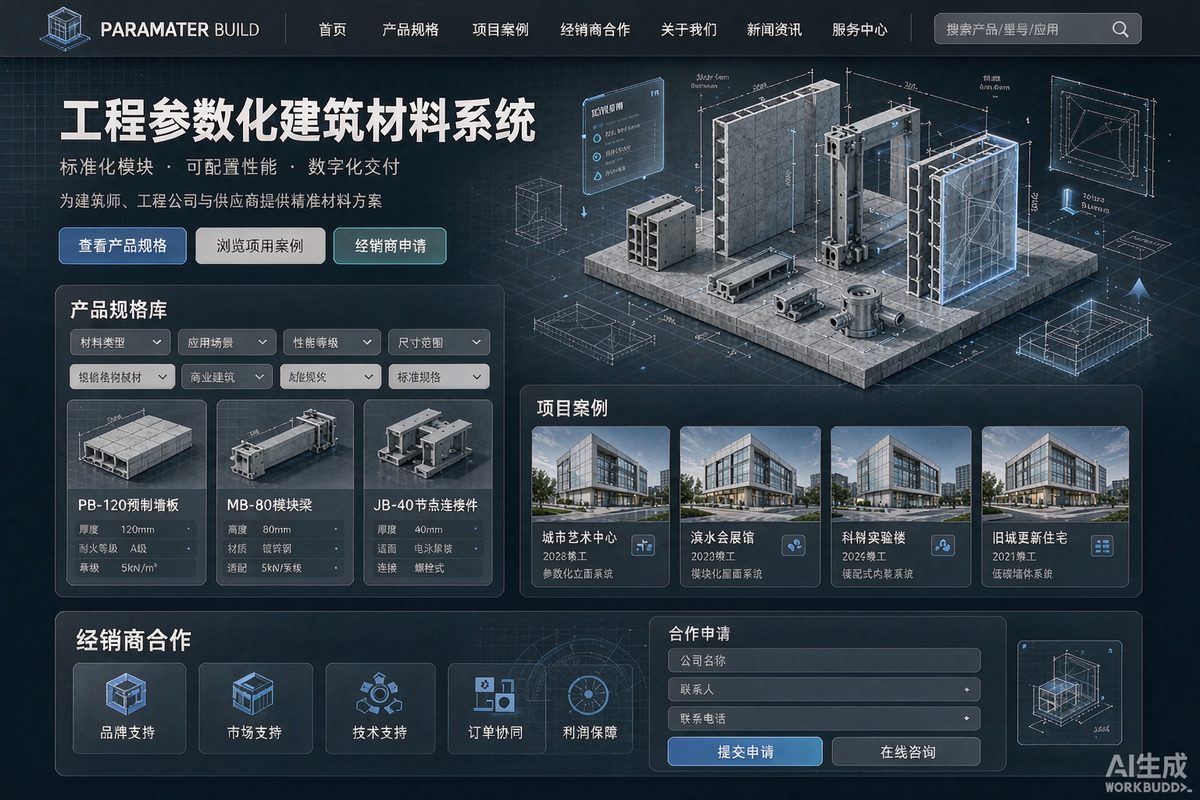Click the 城市艺术中心 project title
Screen dimensions: 1200x800
[579, 537]
